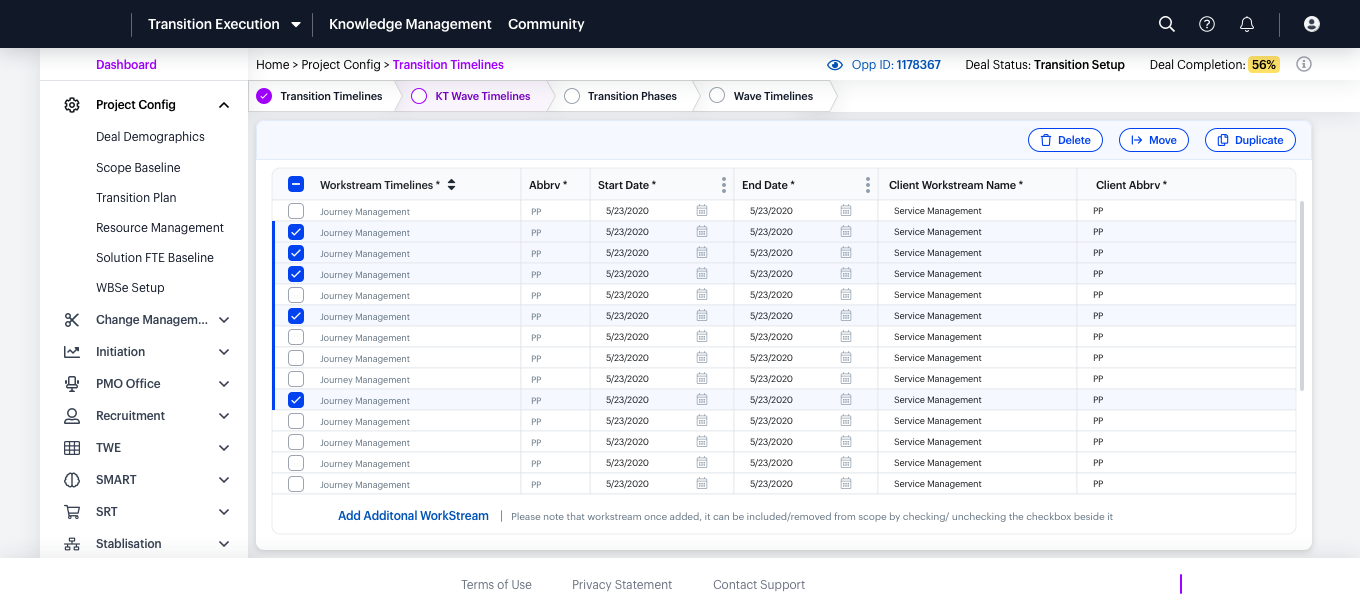Toggle the eye icon beside Opp ID
Viewport: 1360px width, 606px height.
tap(835, 65)
